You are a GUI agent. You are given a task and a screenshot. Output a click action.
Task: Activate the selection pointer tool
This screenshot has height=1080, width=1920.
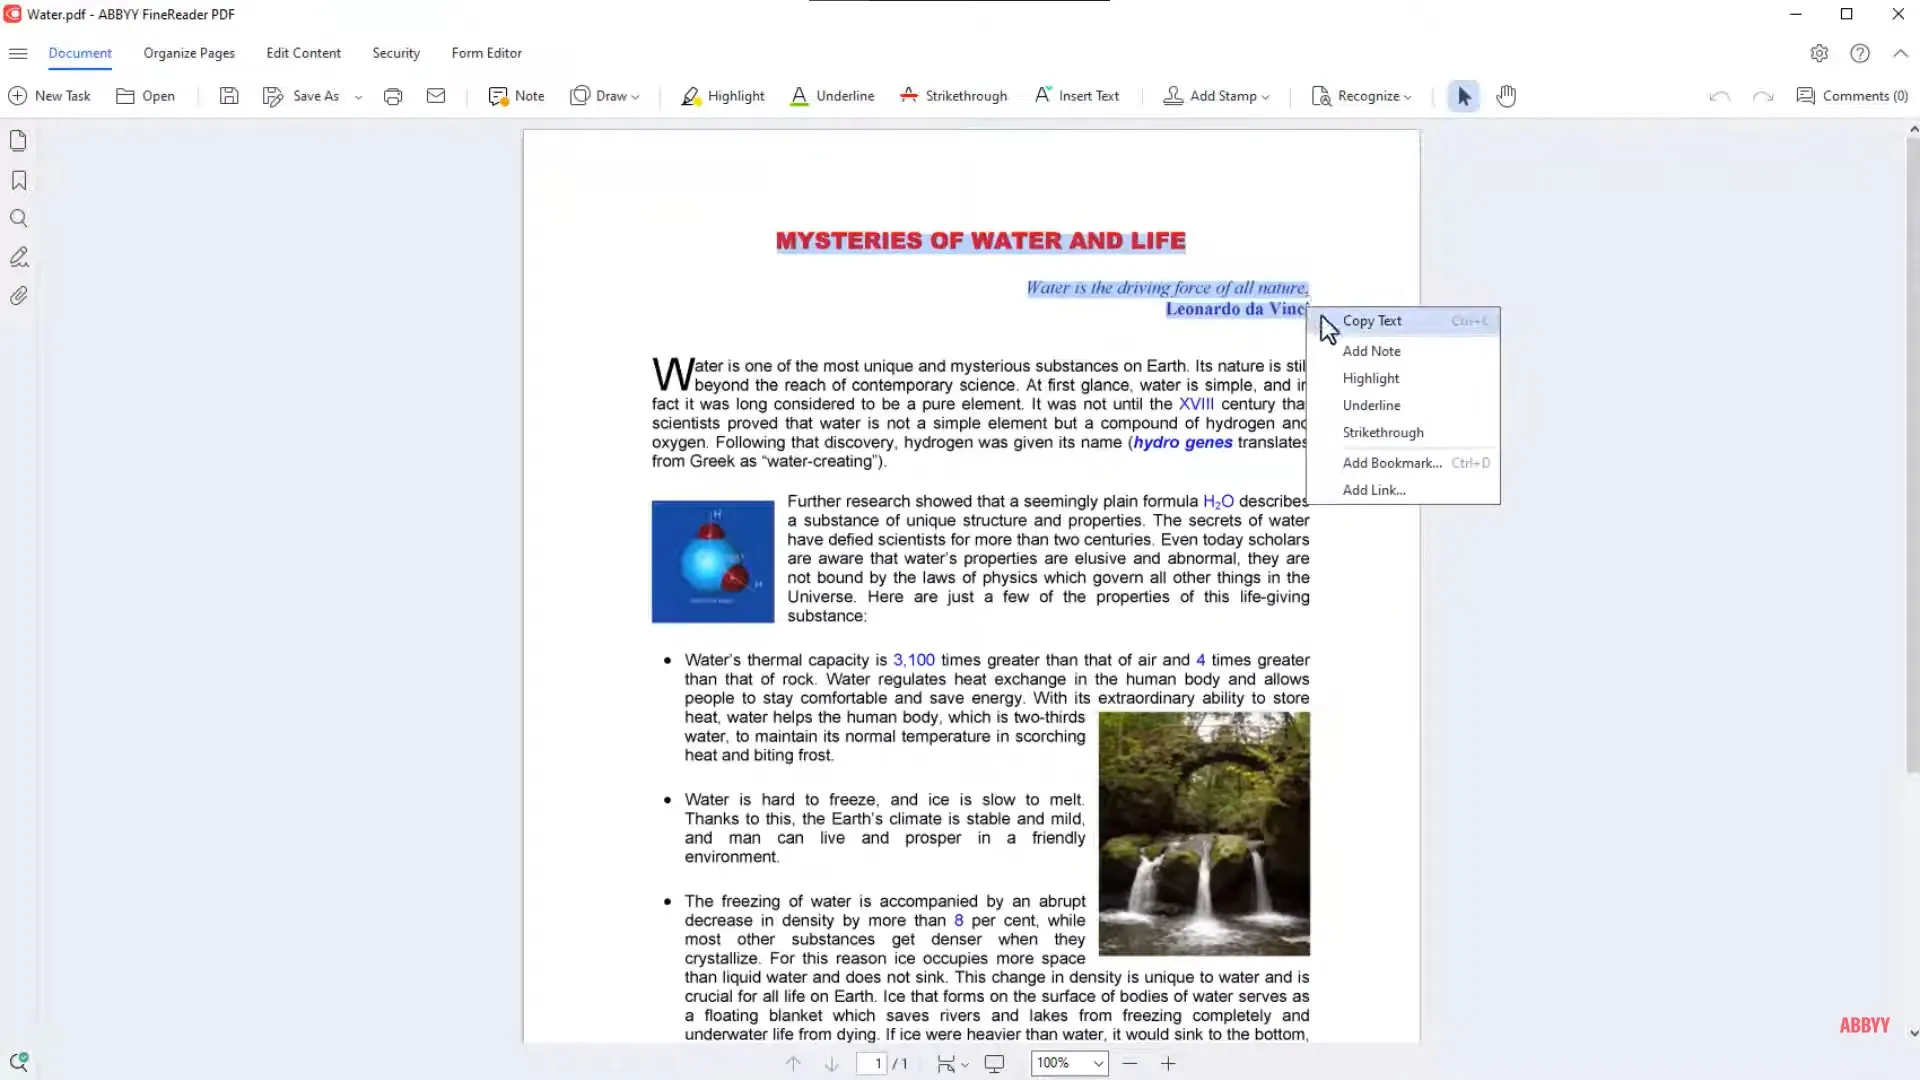pos(1463,96)
